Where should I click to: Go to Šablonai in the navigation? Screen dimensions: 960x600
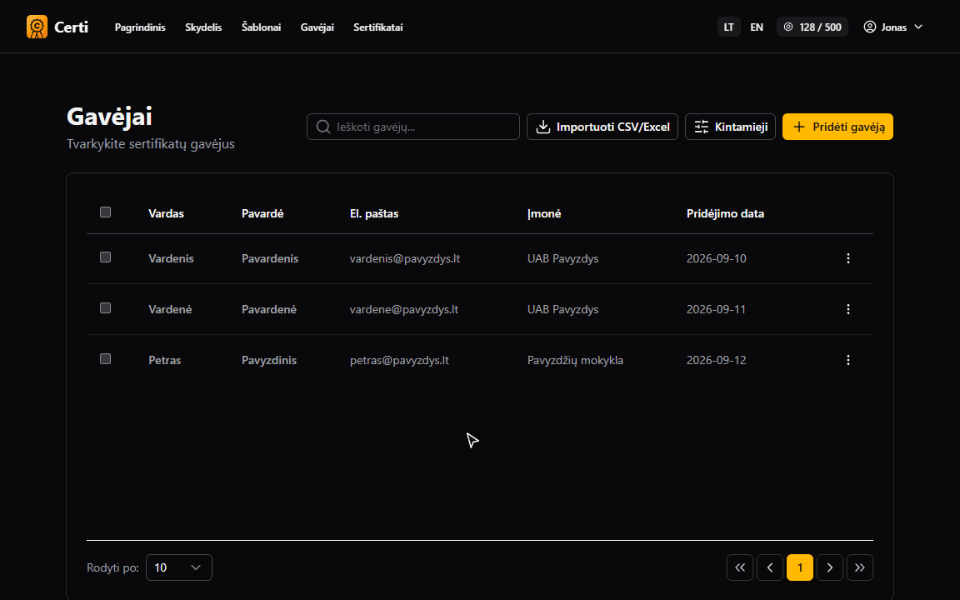261,27
